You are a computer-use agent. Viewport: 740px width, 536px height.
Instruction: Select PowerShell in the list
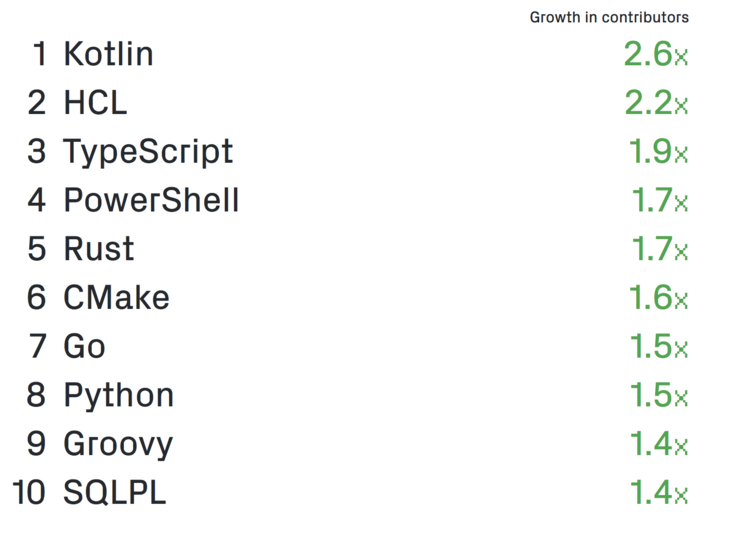[151, 200]
